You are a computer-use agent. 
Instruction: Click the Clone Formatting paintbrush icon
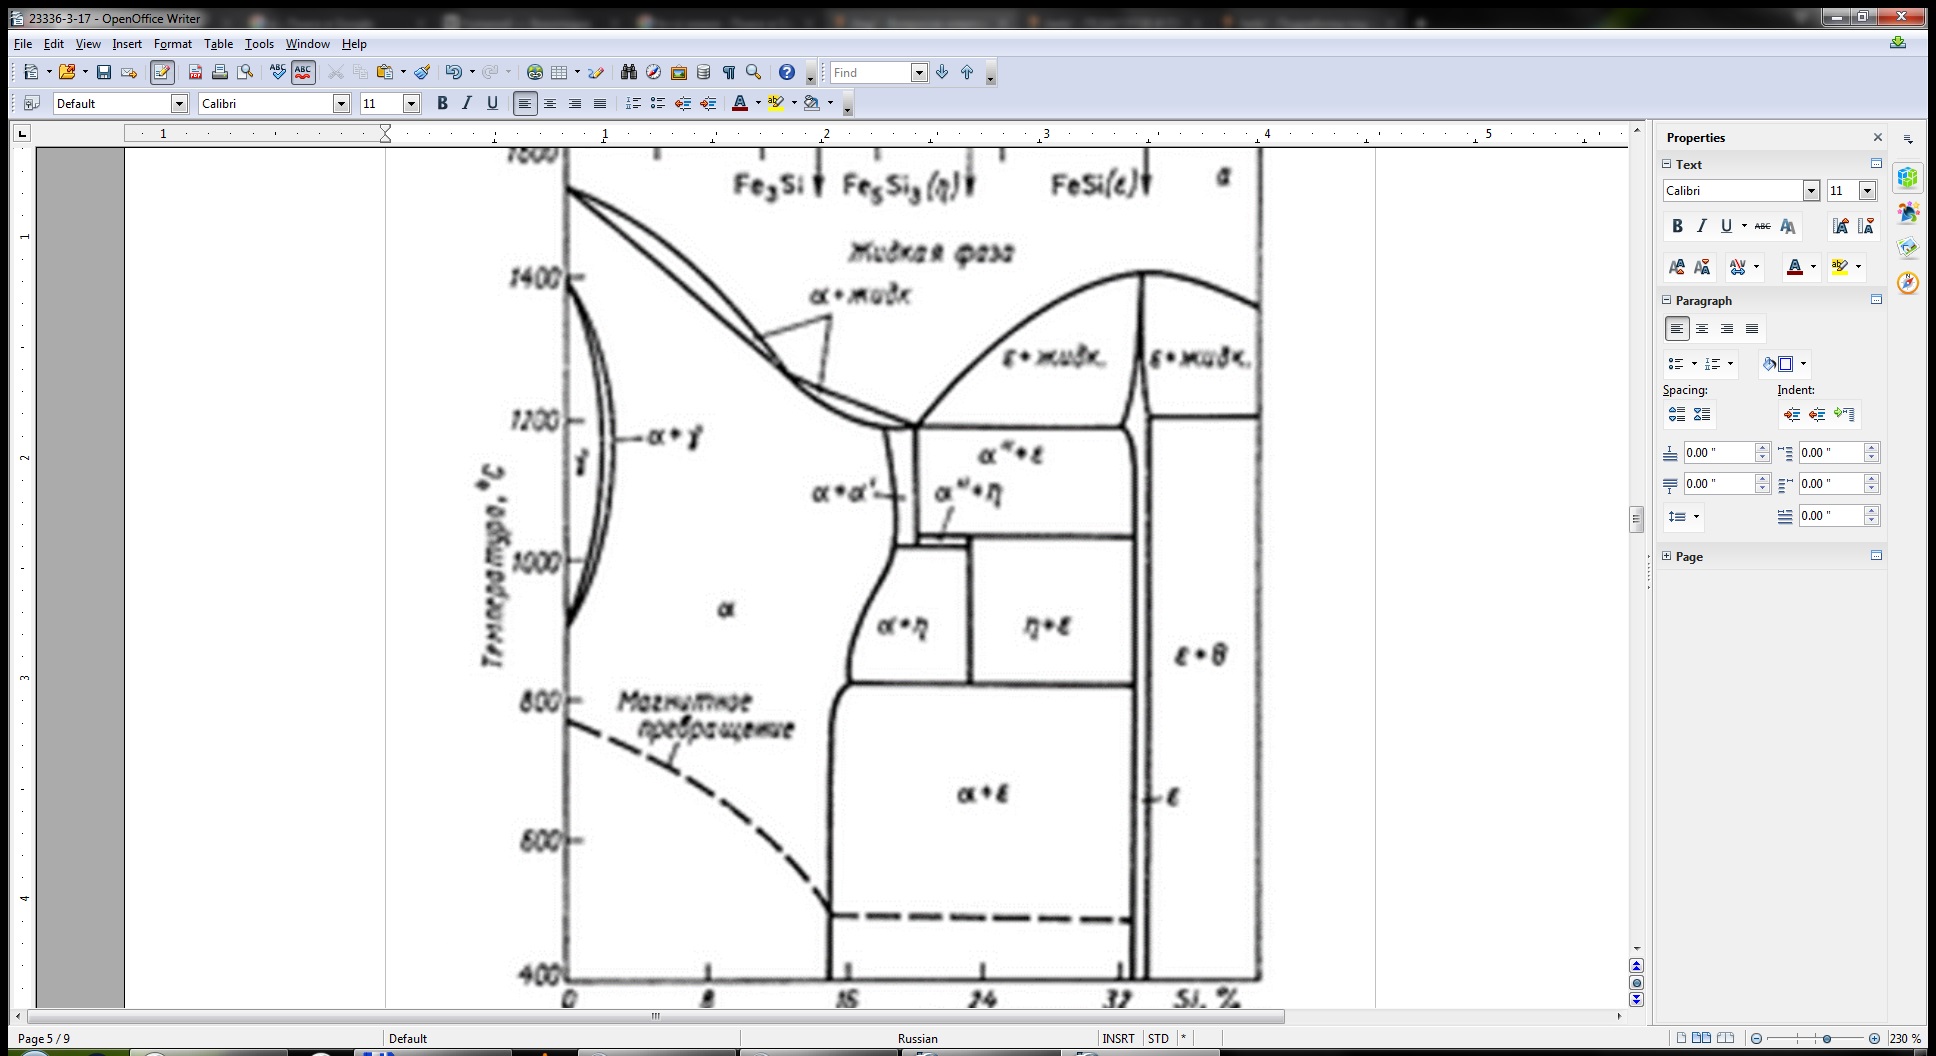[422, 72]
